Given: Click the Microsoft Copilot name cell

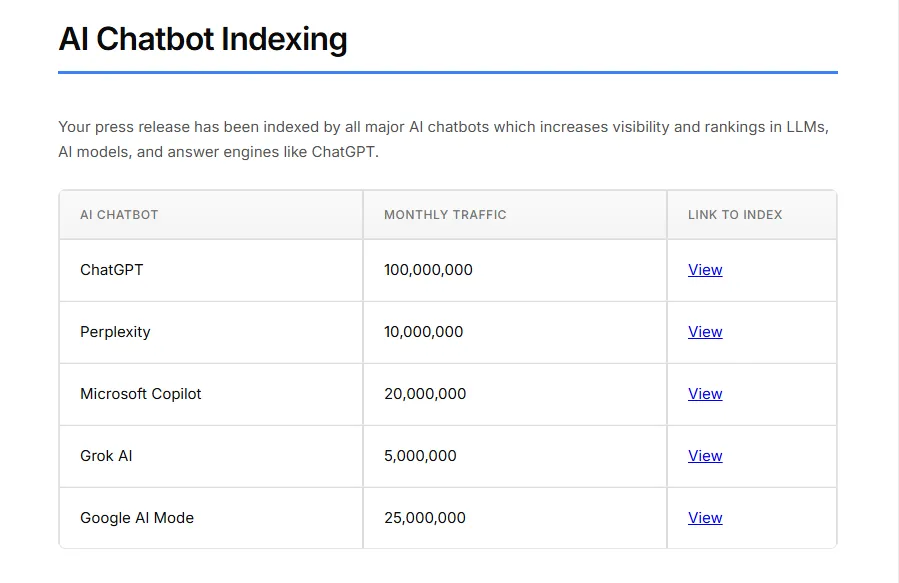Looking at the screenshot, I should pyautogui.click(x=141, y=394).
